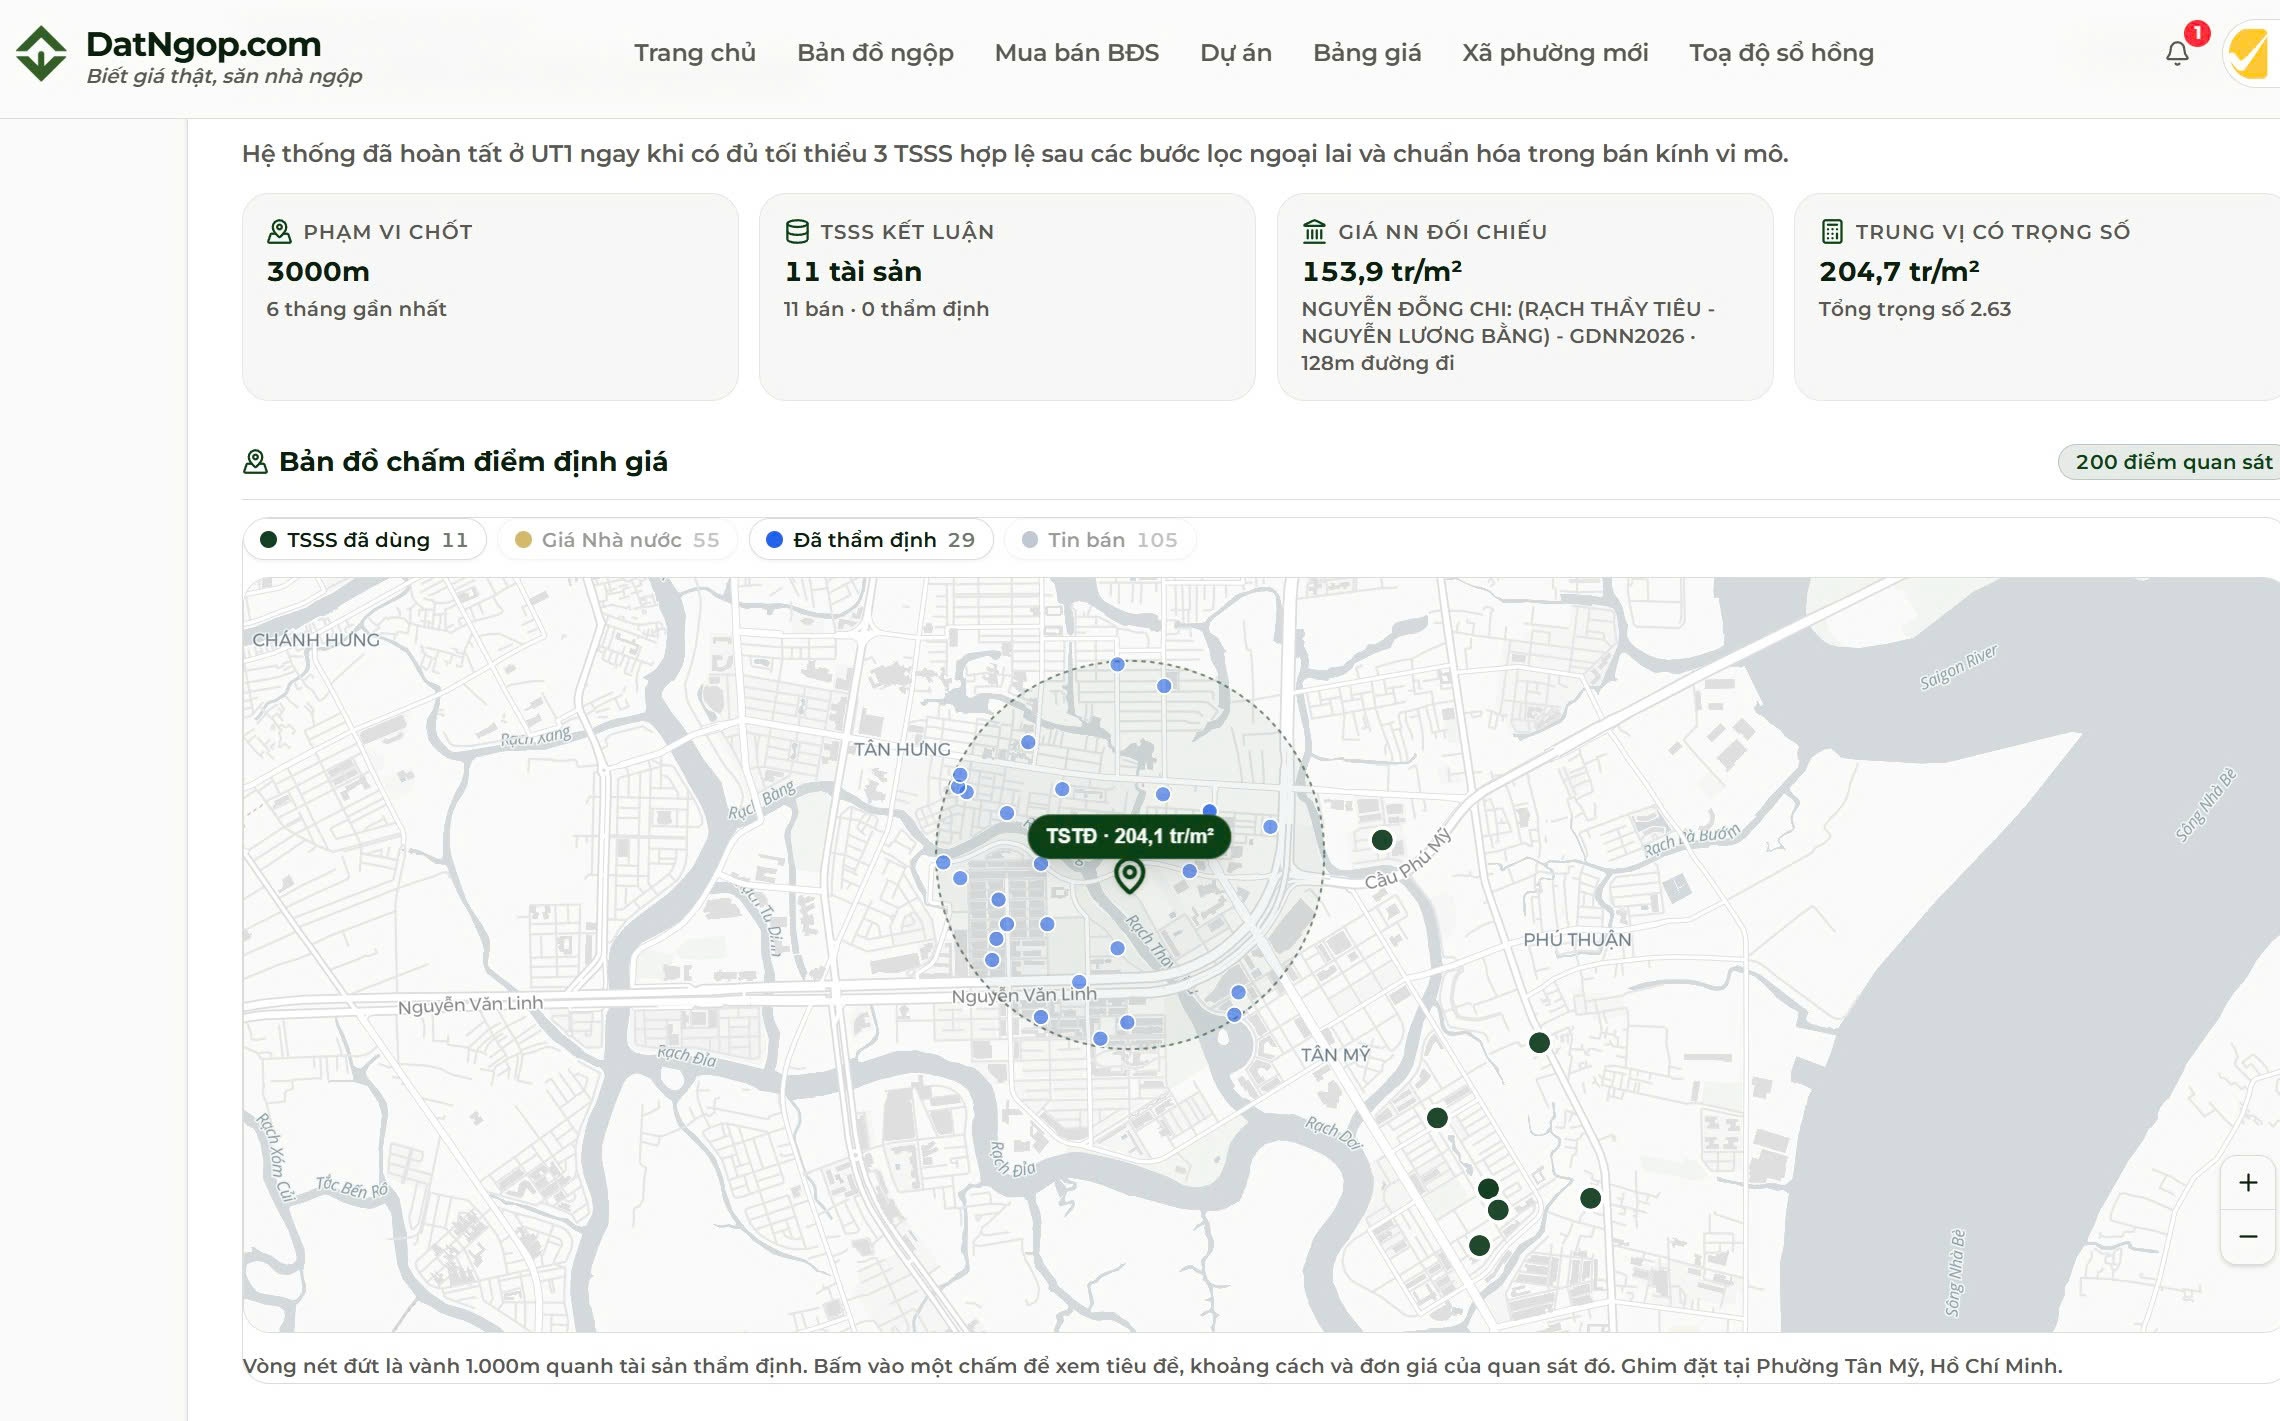The height and width of the screenshot is (1421, 2280).
Task: Open Dự án menu item
Action: (x=1236, y=53)
